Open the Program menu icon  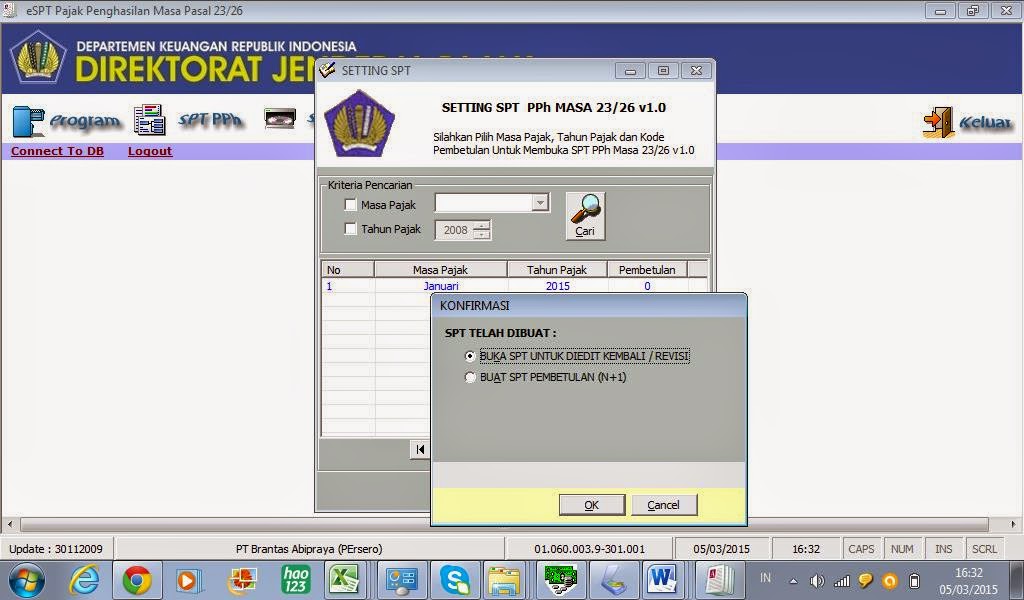pos(29,120)
